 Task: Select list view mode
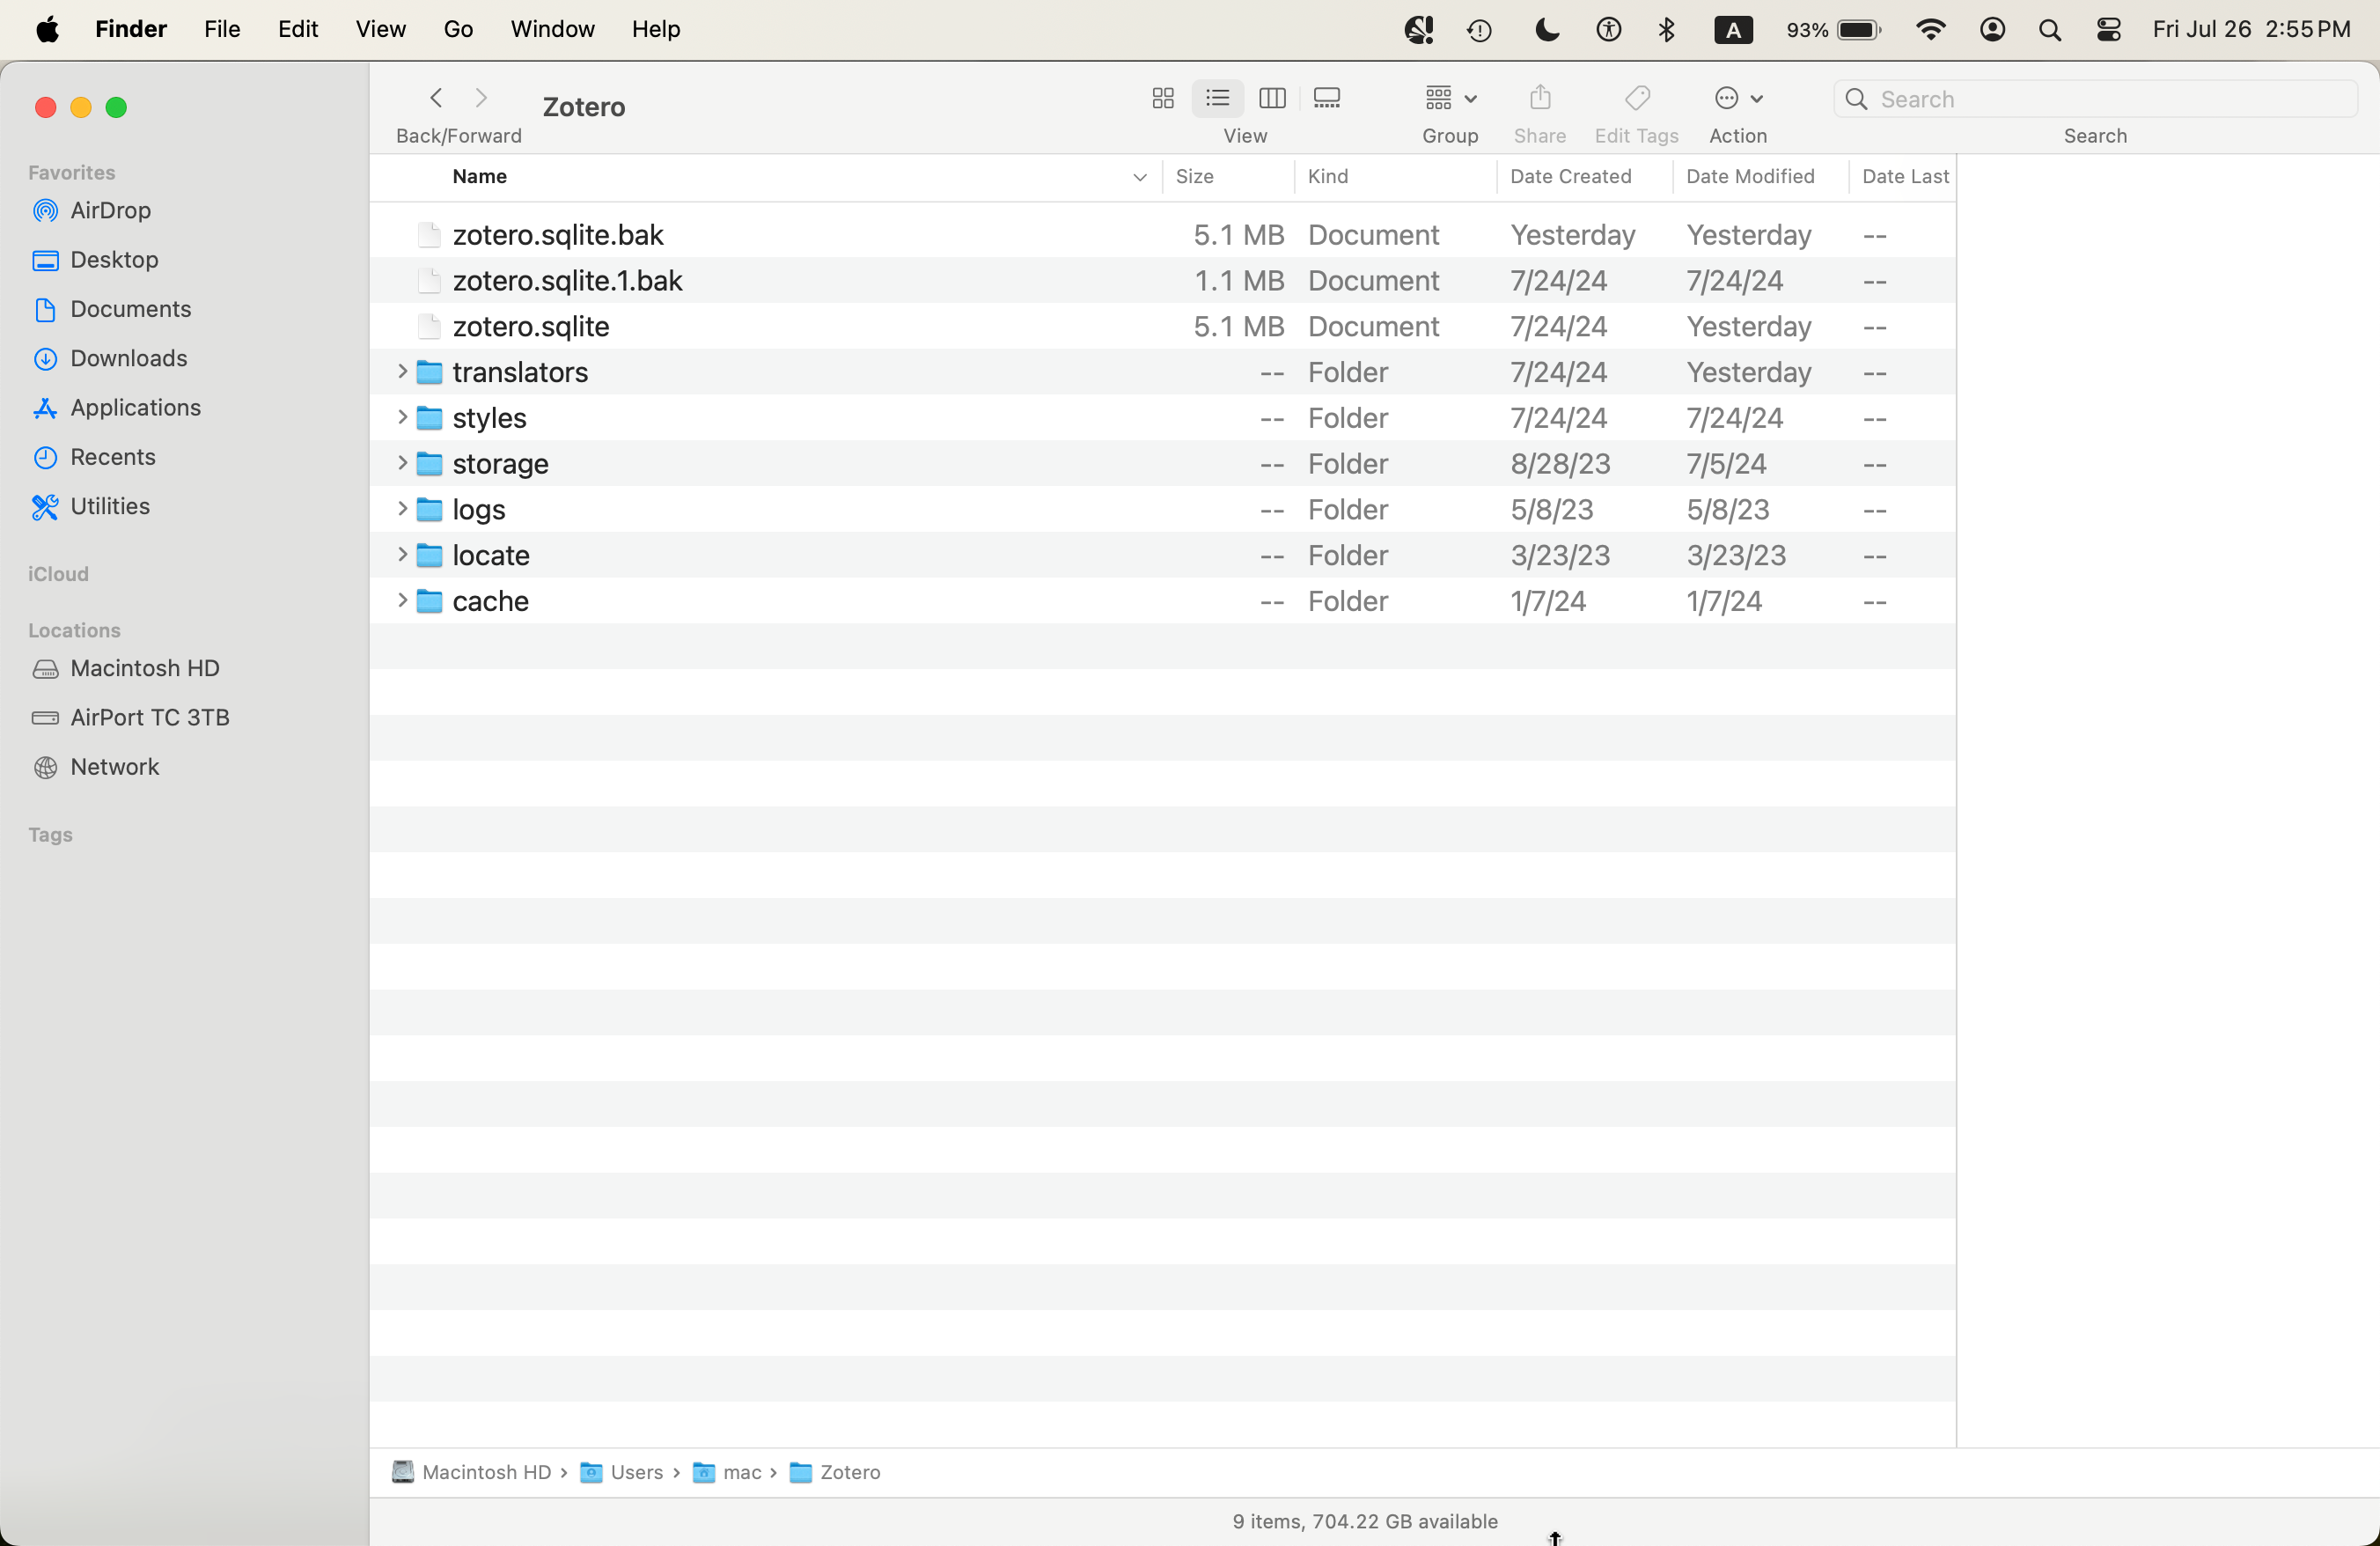[1217, 98]
